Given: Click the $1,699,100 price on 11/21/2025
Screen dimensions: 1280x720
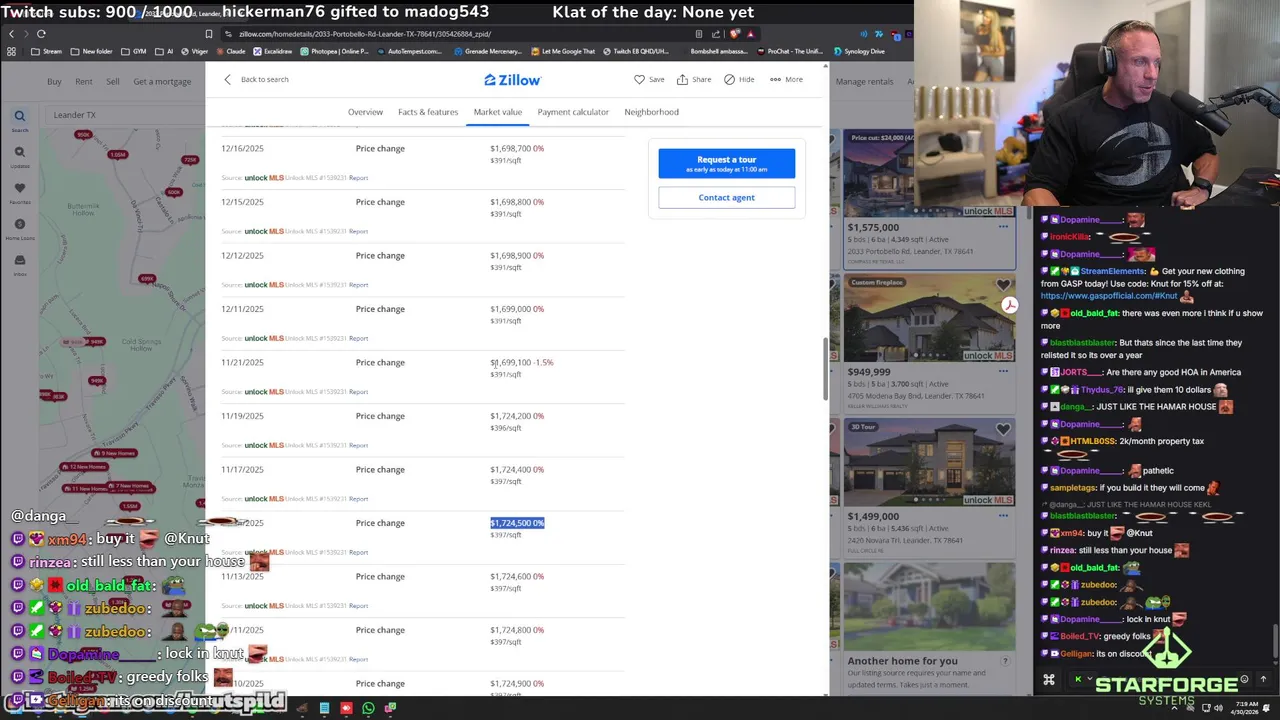Looking at the screenshot, I should coord(510,362).
